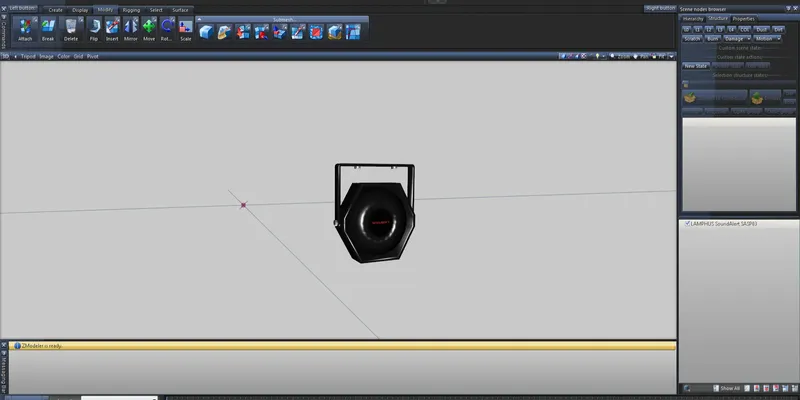Select the Scale tool
The width and height of the screenshot is (800, 400).
click(186, 30)
